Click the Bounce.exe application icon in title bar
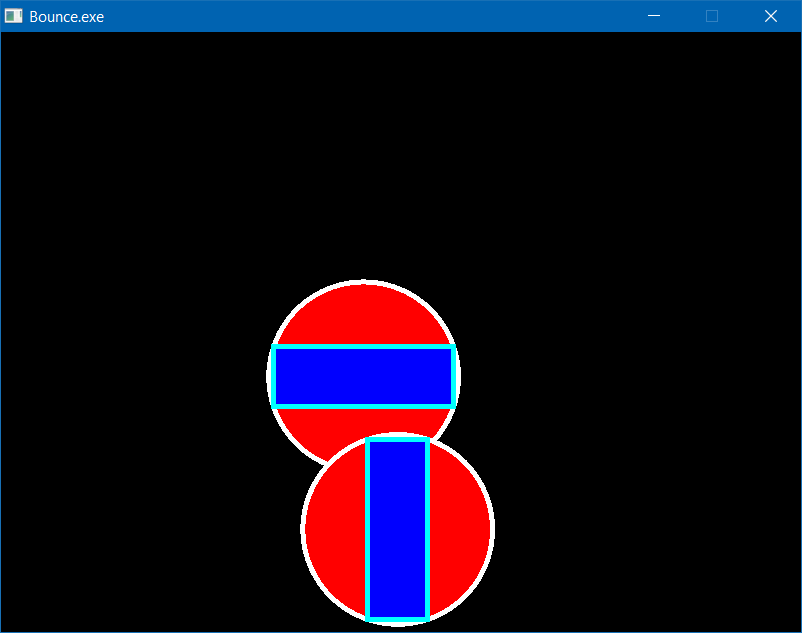The width and height of the screenshot is (802, 633). 14,16
